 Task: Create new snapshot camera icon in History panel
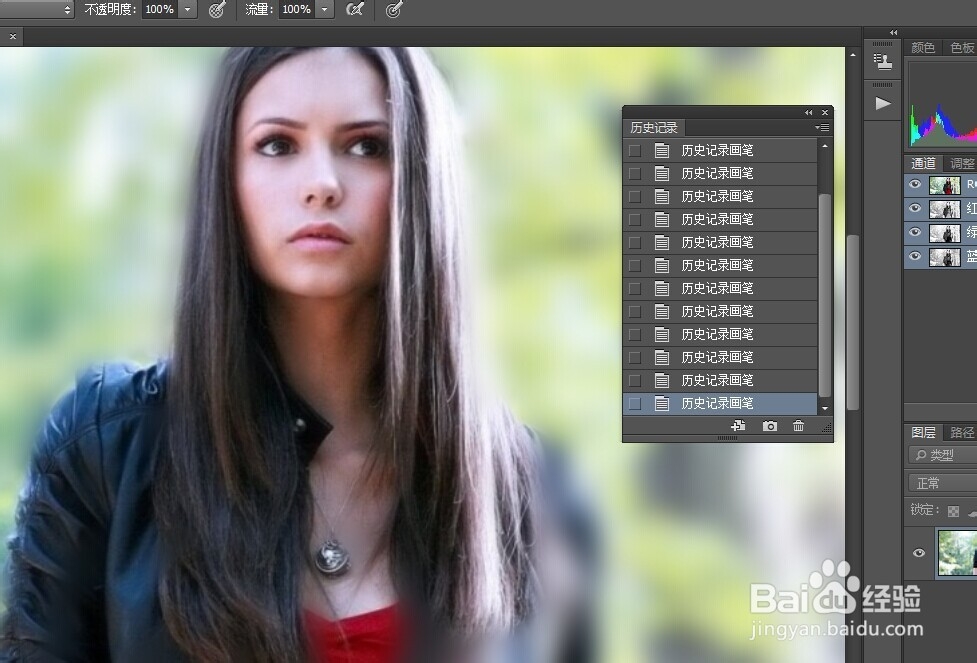click(x=770, y=426)
